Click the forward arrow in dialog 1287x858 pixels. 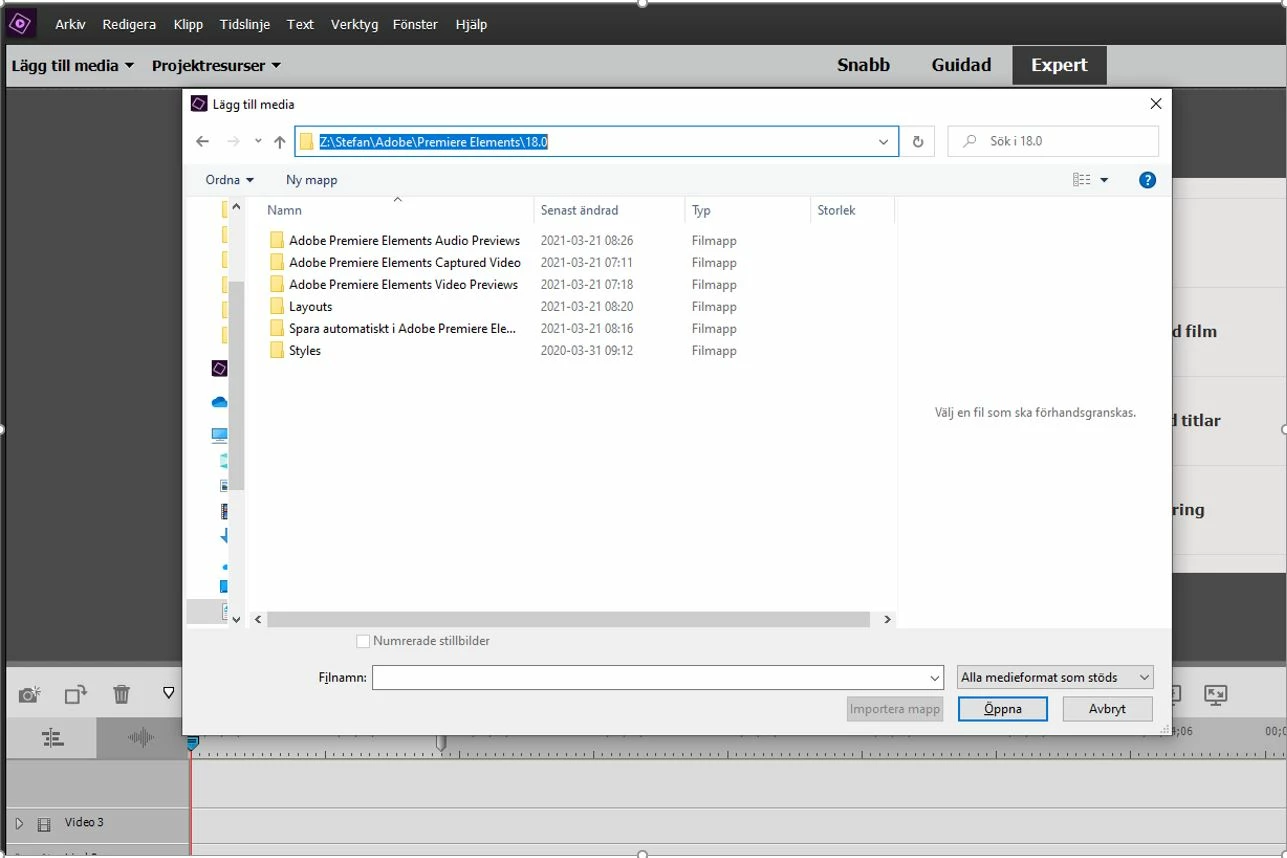click(234, 142)
